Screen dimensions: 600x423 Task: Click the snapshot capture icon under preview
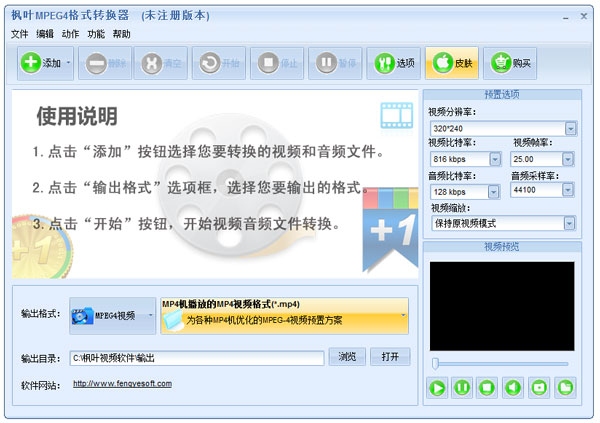point(539,388)
